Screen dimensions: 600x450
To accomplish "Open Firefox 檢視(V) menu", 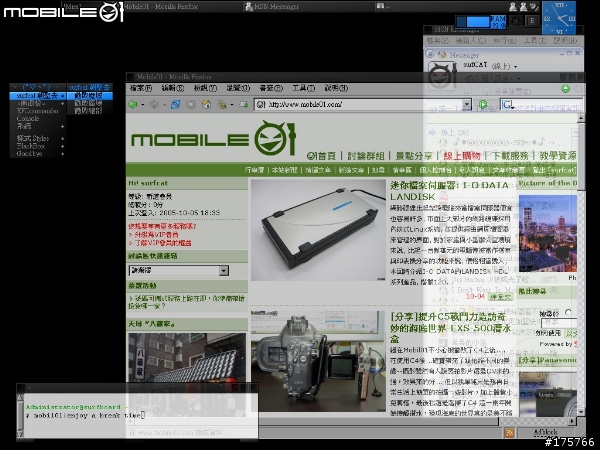I will pyautogui.click(x=205, y=88).
